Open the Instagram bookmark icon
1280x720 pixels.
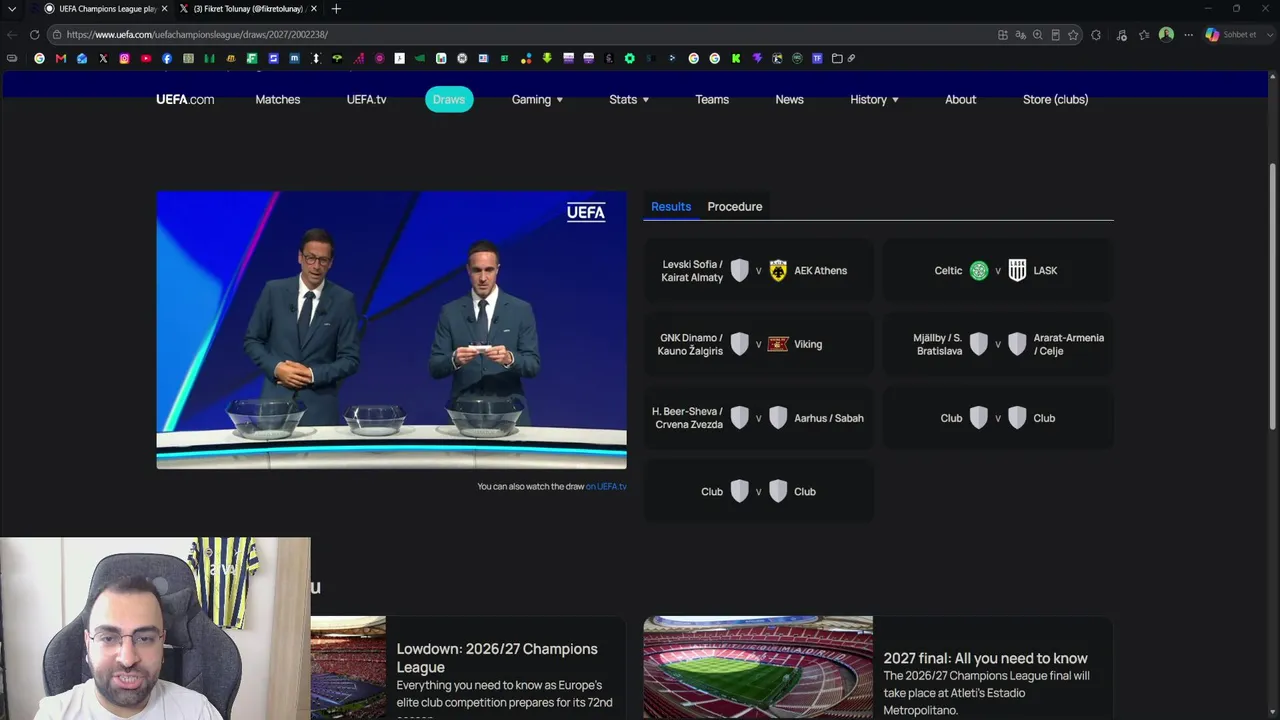point(124,58)
